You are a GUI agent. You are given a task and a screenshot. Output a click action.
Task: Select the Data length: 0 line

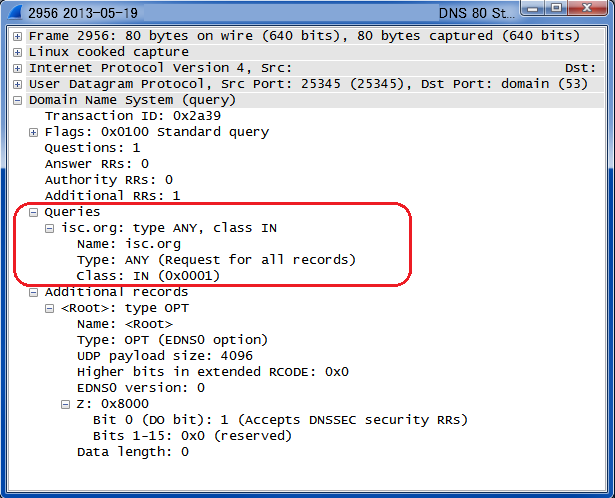(x=133, y=452)
